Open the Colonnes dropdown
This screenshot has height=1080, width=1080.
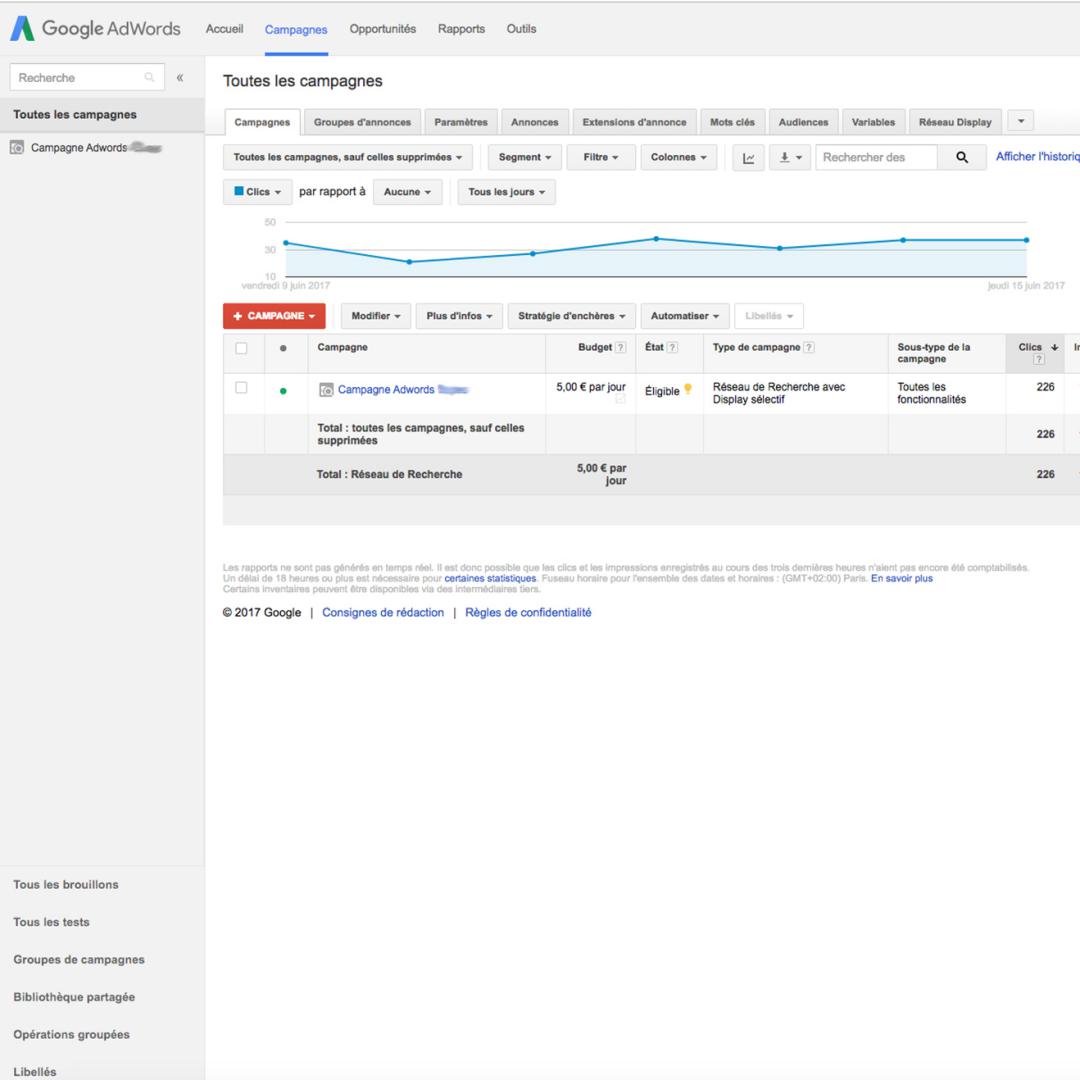tap(678, 158)
